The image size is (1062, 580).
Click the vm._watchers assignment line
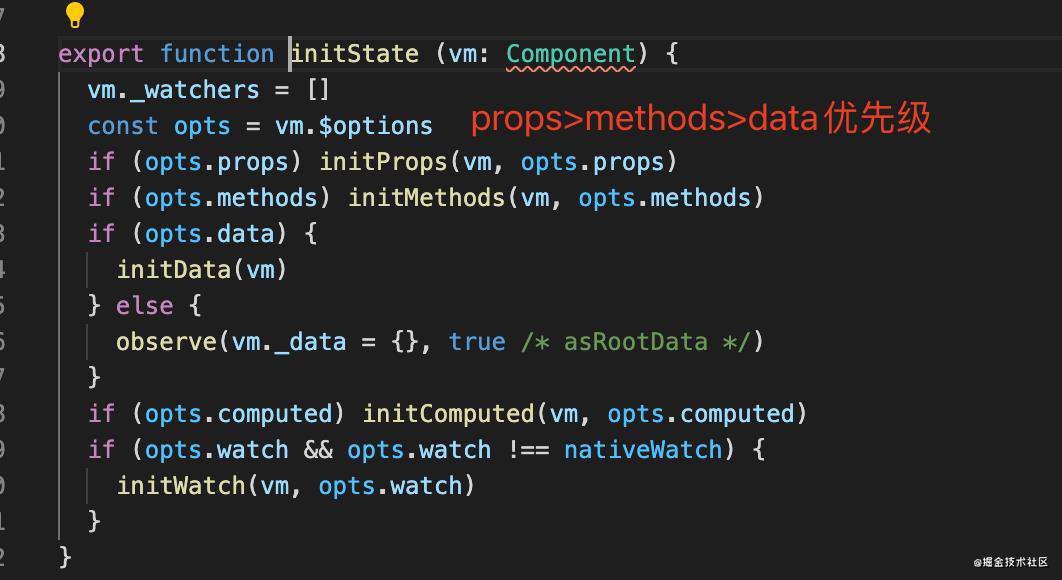point(209,90)
